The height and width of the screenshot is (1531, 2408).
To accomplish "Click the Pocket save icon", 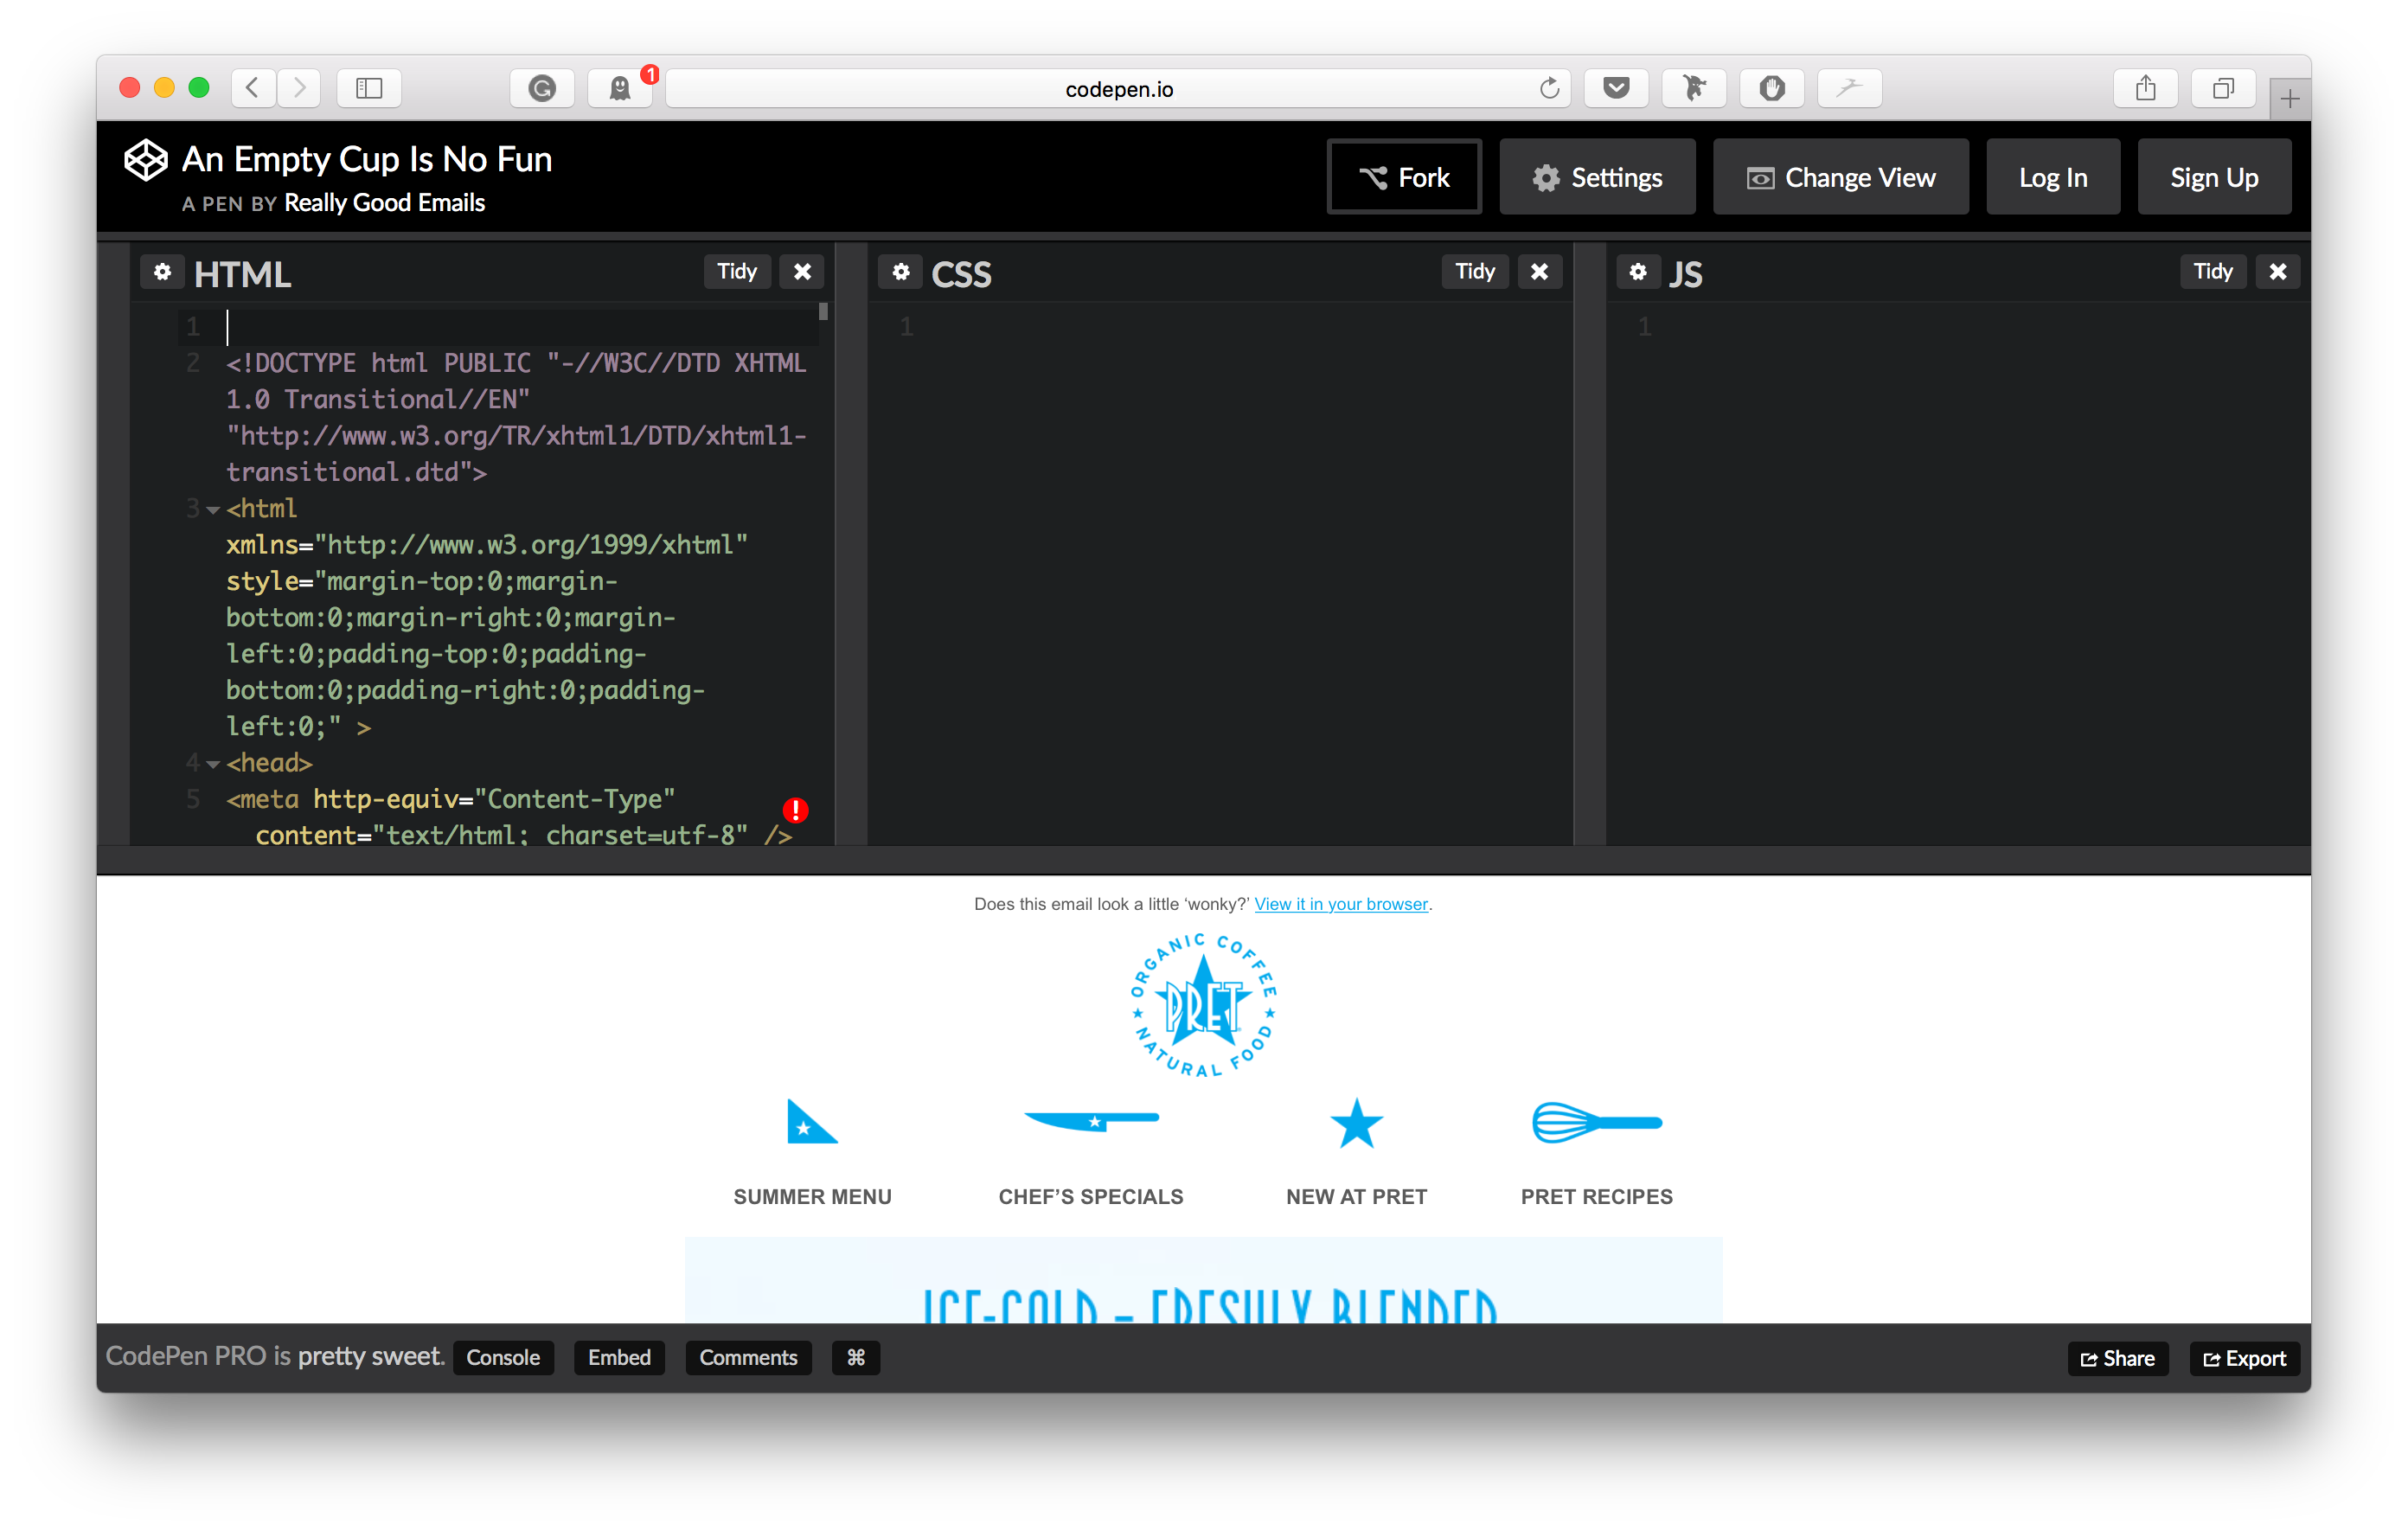I will coord(1615,88).
